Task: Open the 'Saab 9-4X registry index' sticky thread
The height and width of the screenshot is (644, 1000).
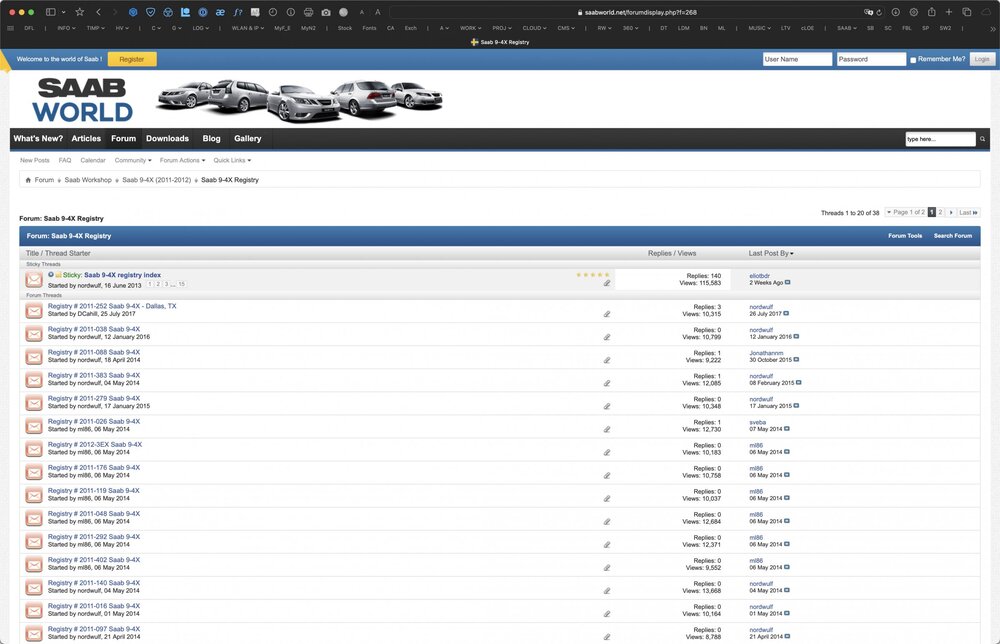Action: [122, 275]
